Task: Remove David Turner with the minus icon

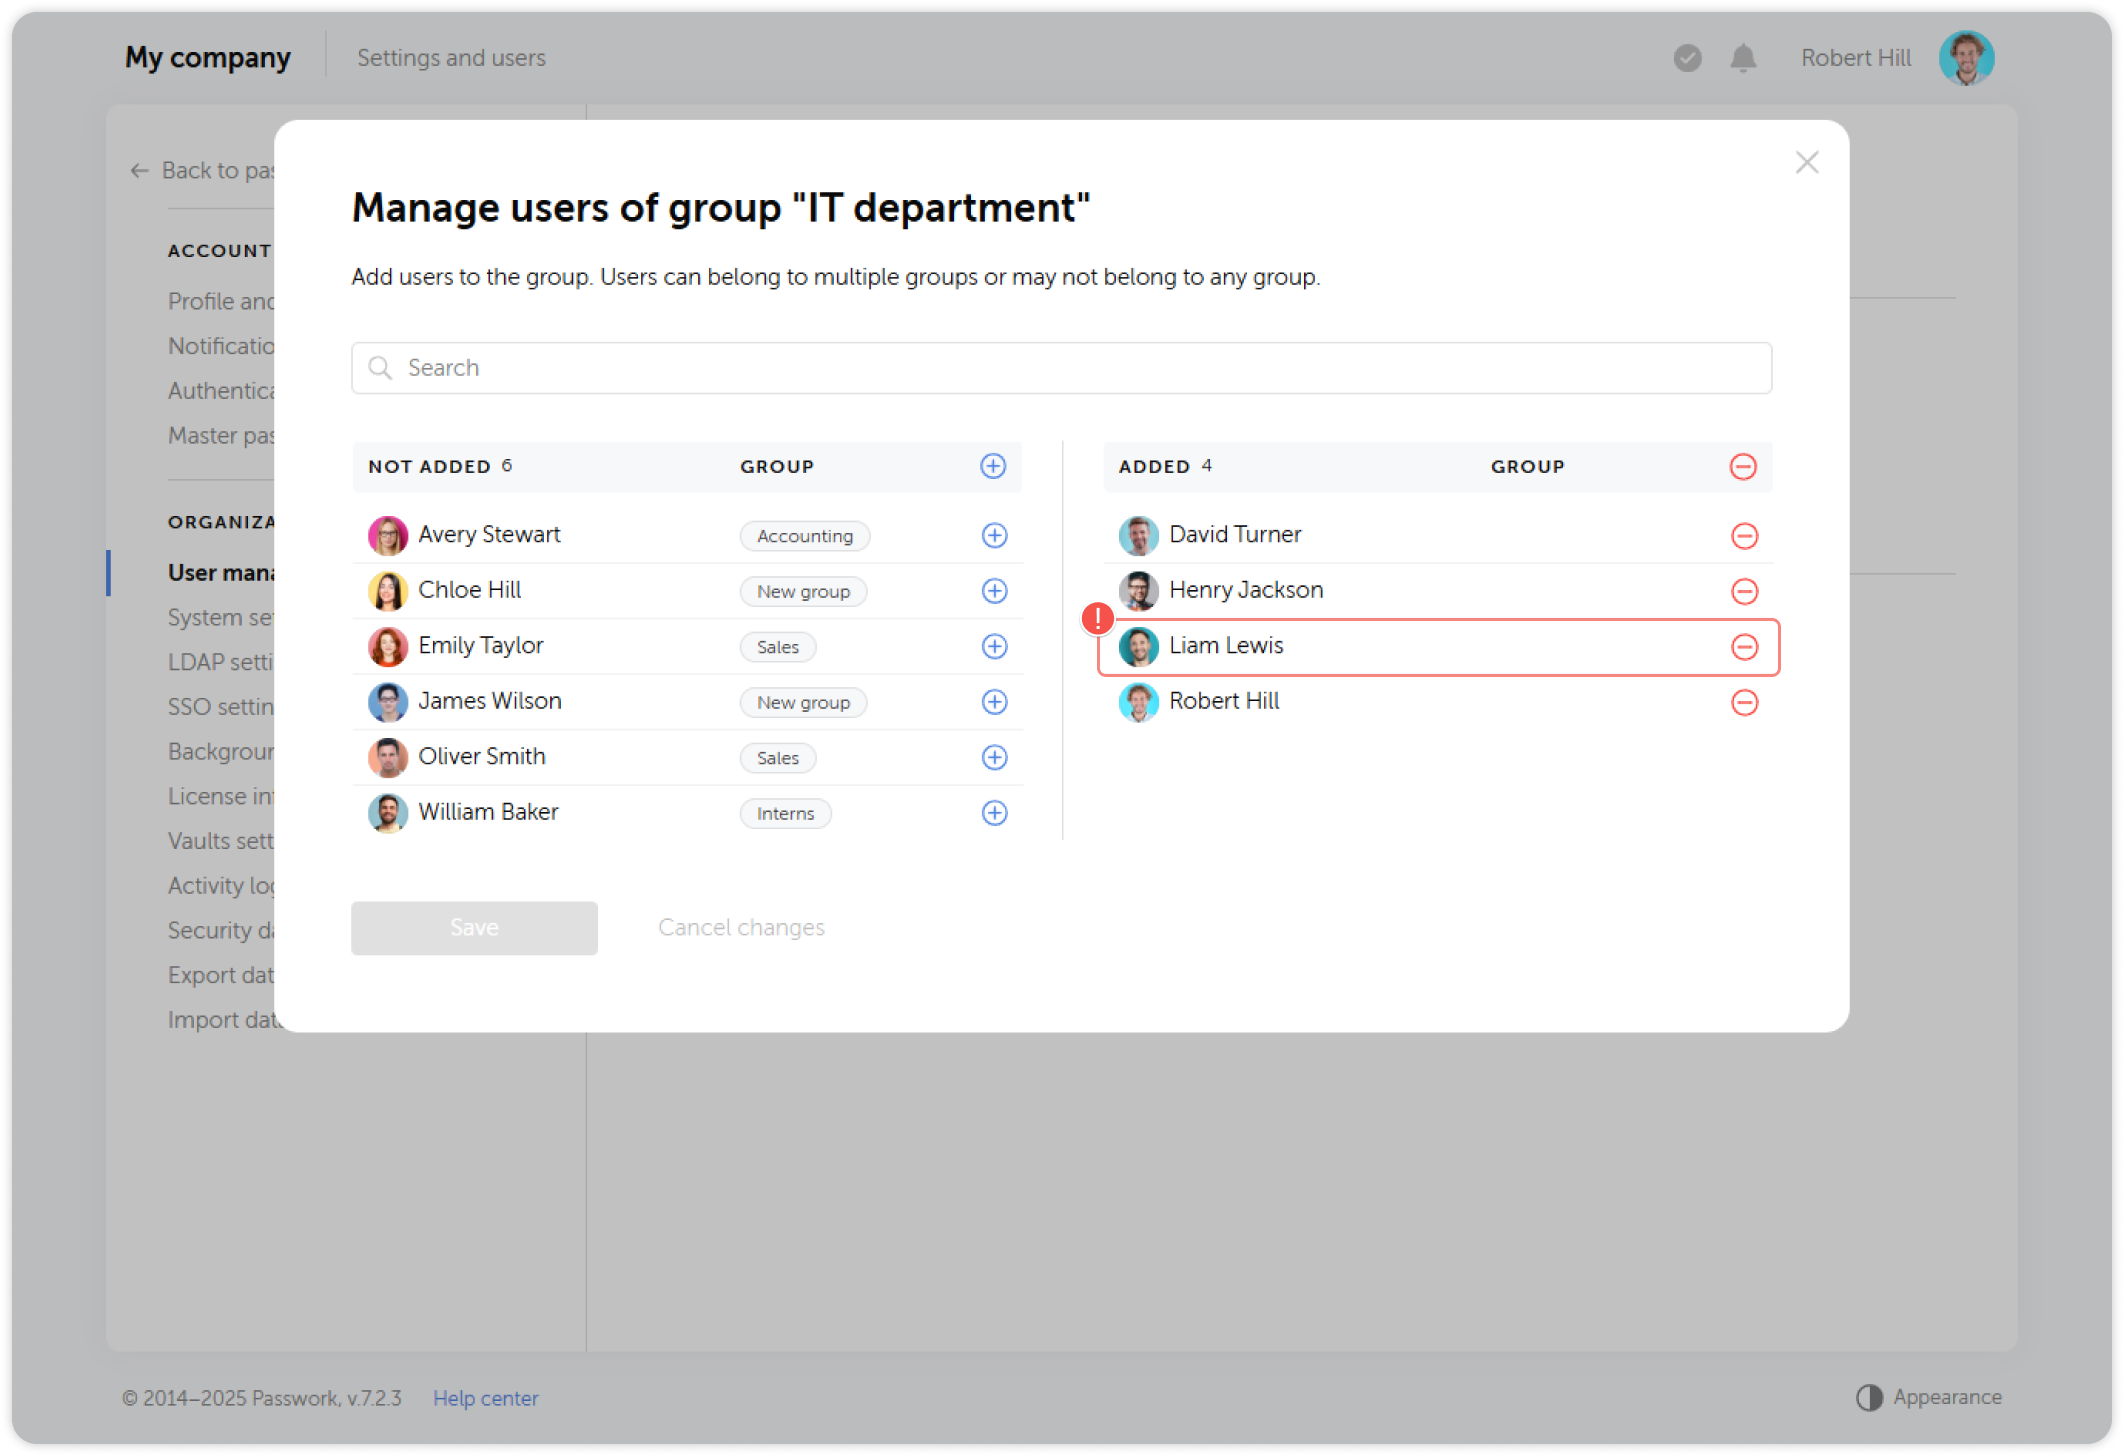Action: 1745,535
